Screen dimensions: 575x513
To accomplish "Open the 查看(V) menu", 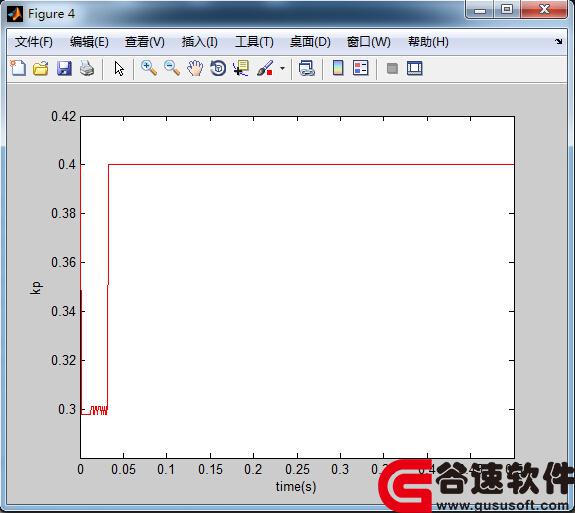I will point(144,42).
